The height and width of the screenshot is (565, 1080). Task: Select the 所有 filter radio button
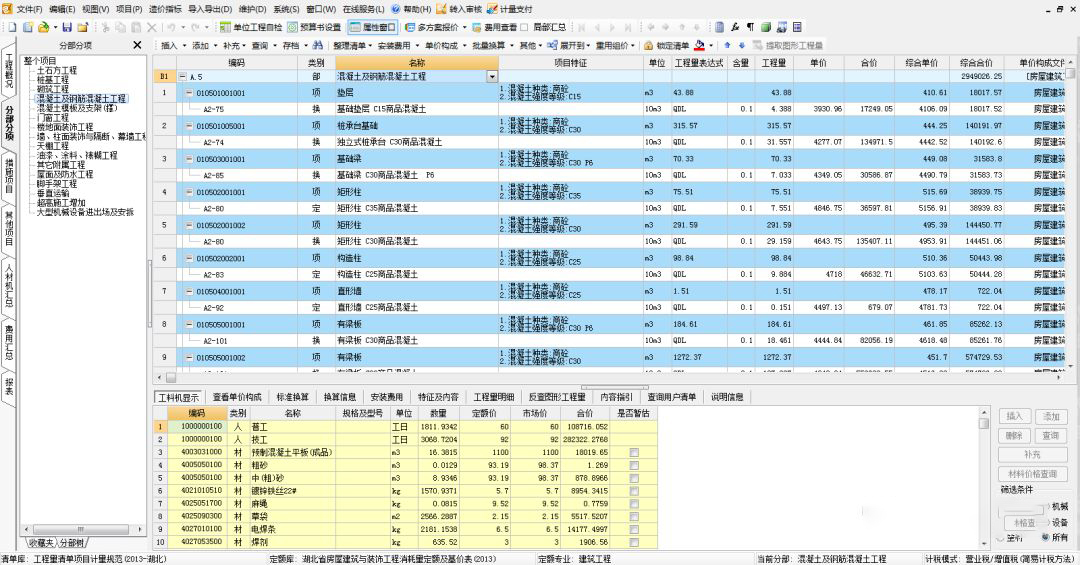(x=1047, y=538)
